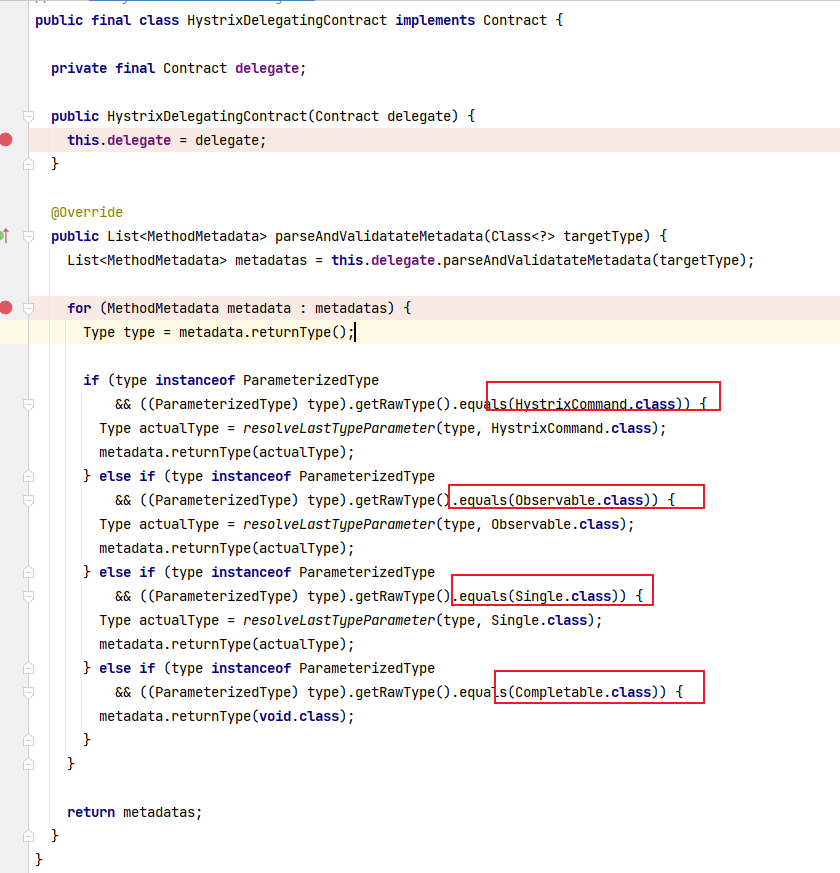The height and width of the screenshot is (873, 840).
Task: Collapse fold marker on the HystrixCommand.class condition line
Action: point(28,404)
